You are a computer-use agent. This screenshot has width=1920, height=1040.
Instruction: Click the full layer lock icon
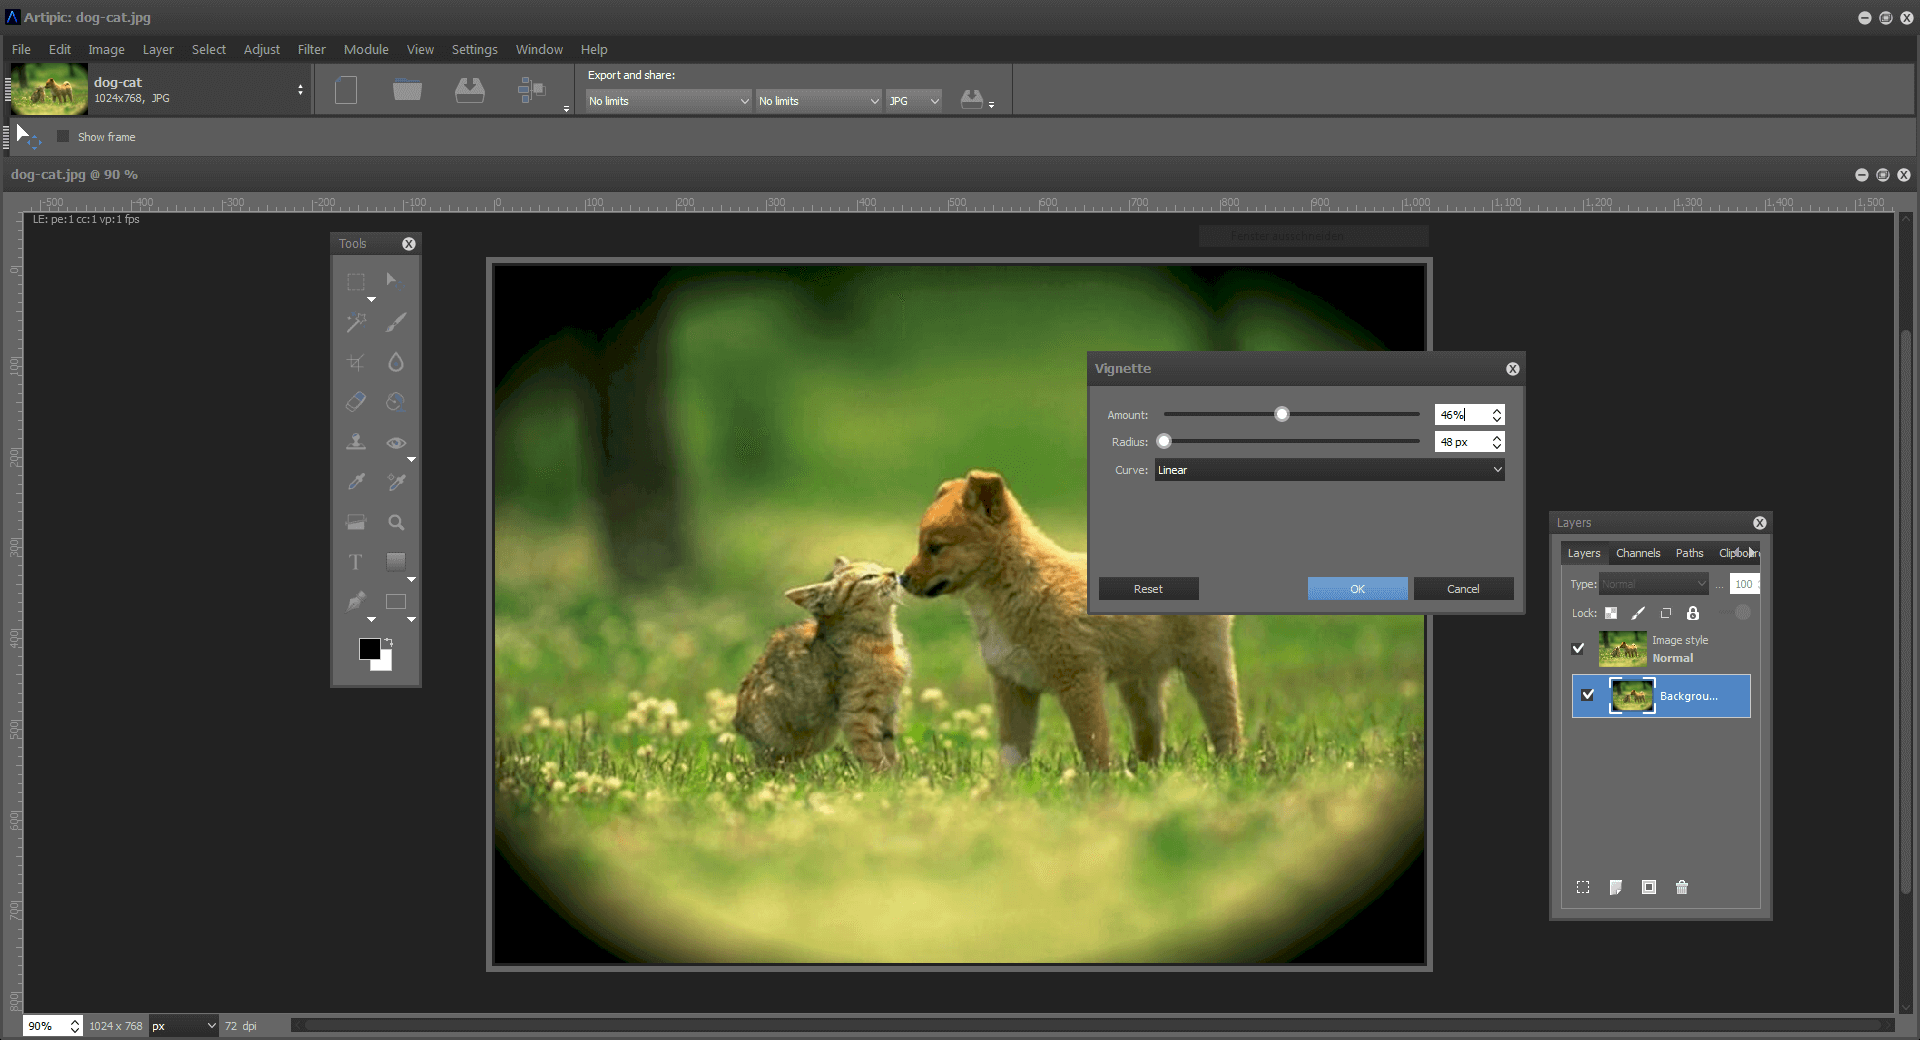click(1693, 613)
